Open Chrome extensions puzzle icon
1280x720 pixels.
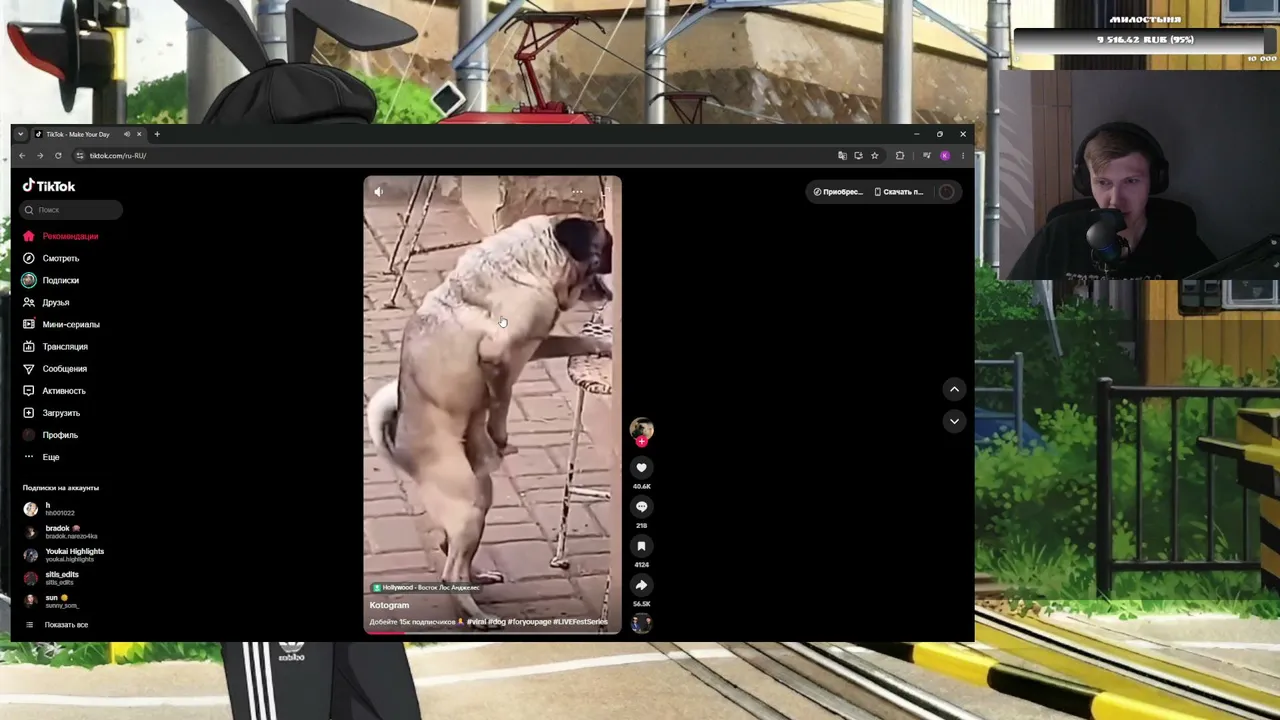(900, 155)
